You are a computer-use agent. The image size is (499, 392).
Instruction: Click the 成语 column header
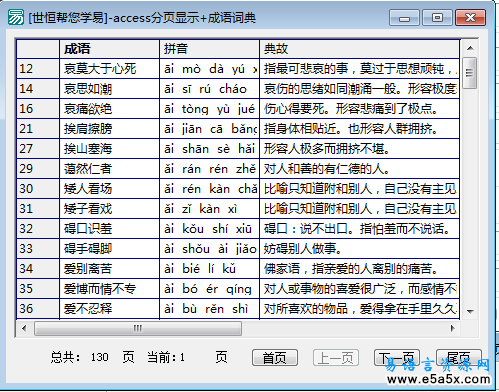point(109,49)
